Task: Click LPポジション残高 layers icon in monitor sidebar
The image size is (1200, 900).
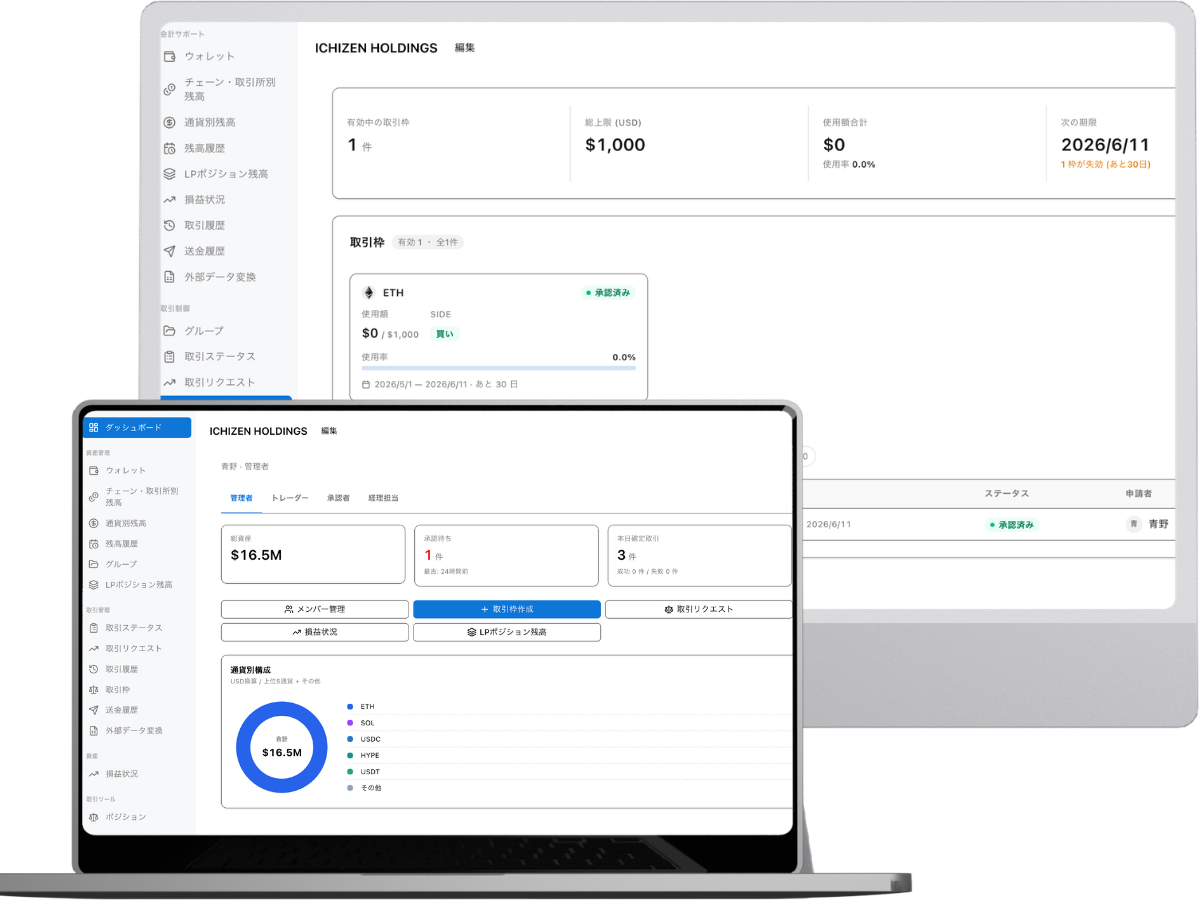Action: pos(170,174)
